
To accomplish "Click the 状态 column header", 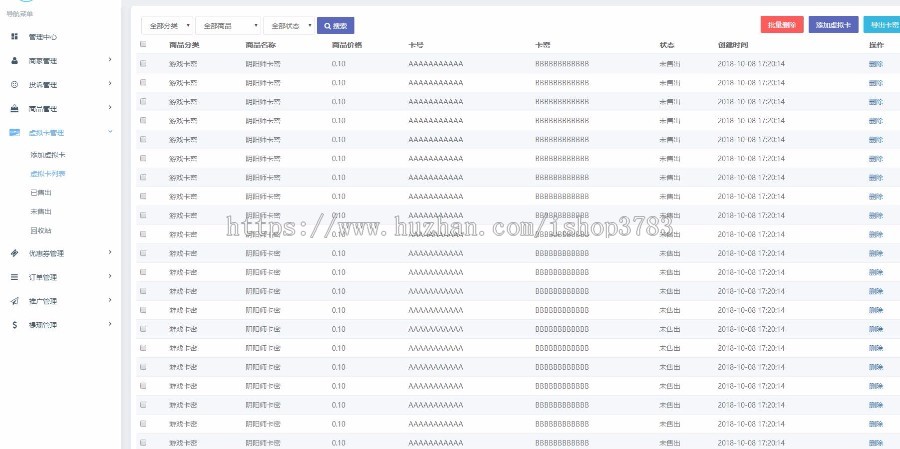I will click(666, 45).
